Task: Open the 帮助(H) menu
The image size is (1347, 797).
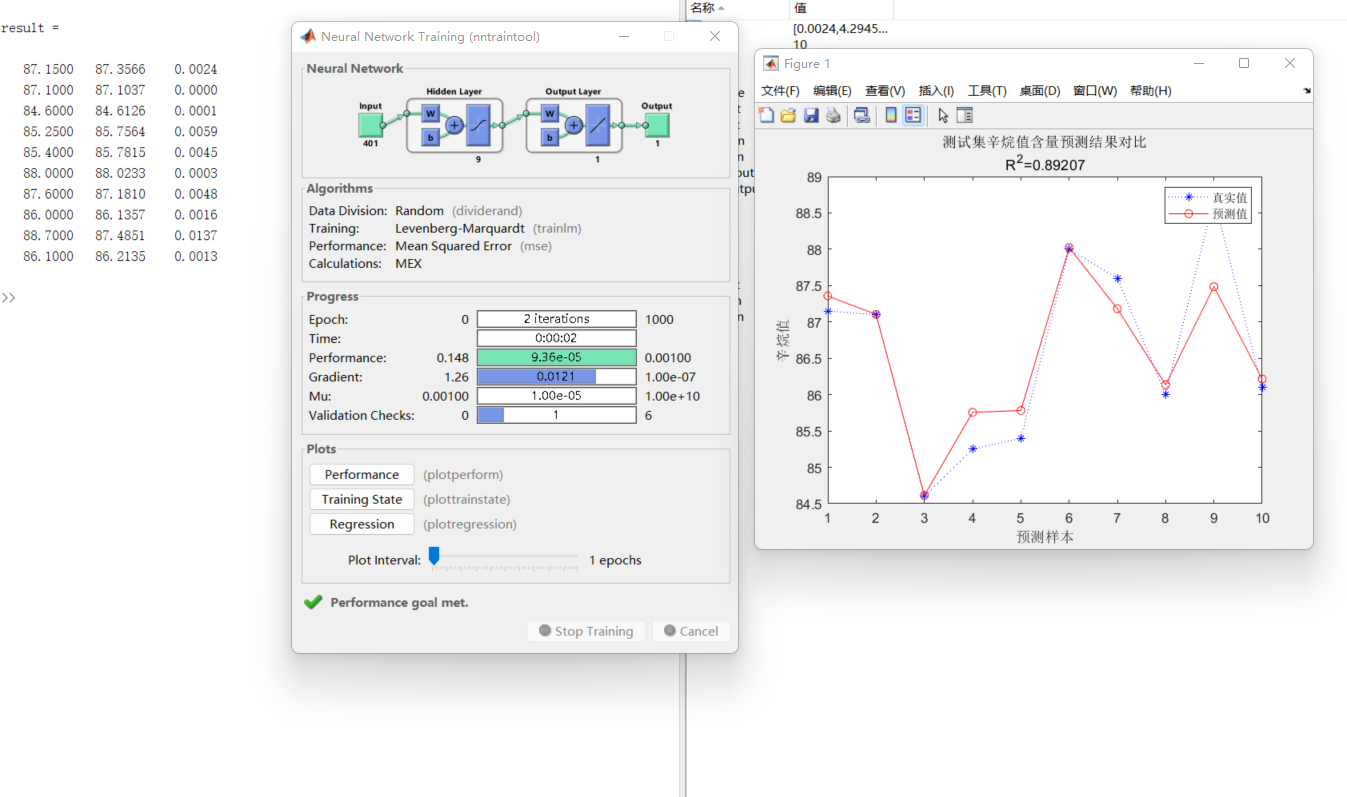Action: pos(1150,91)
